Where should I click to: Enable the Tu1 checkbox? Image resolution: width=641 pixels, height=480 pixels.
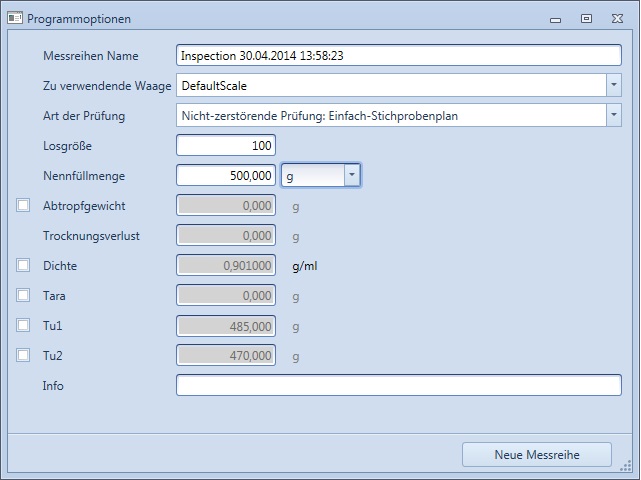[x=23, y=326]
